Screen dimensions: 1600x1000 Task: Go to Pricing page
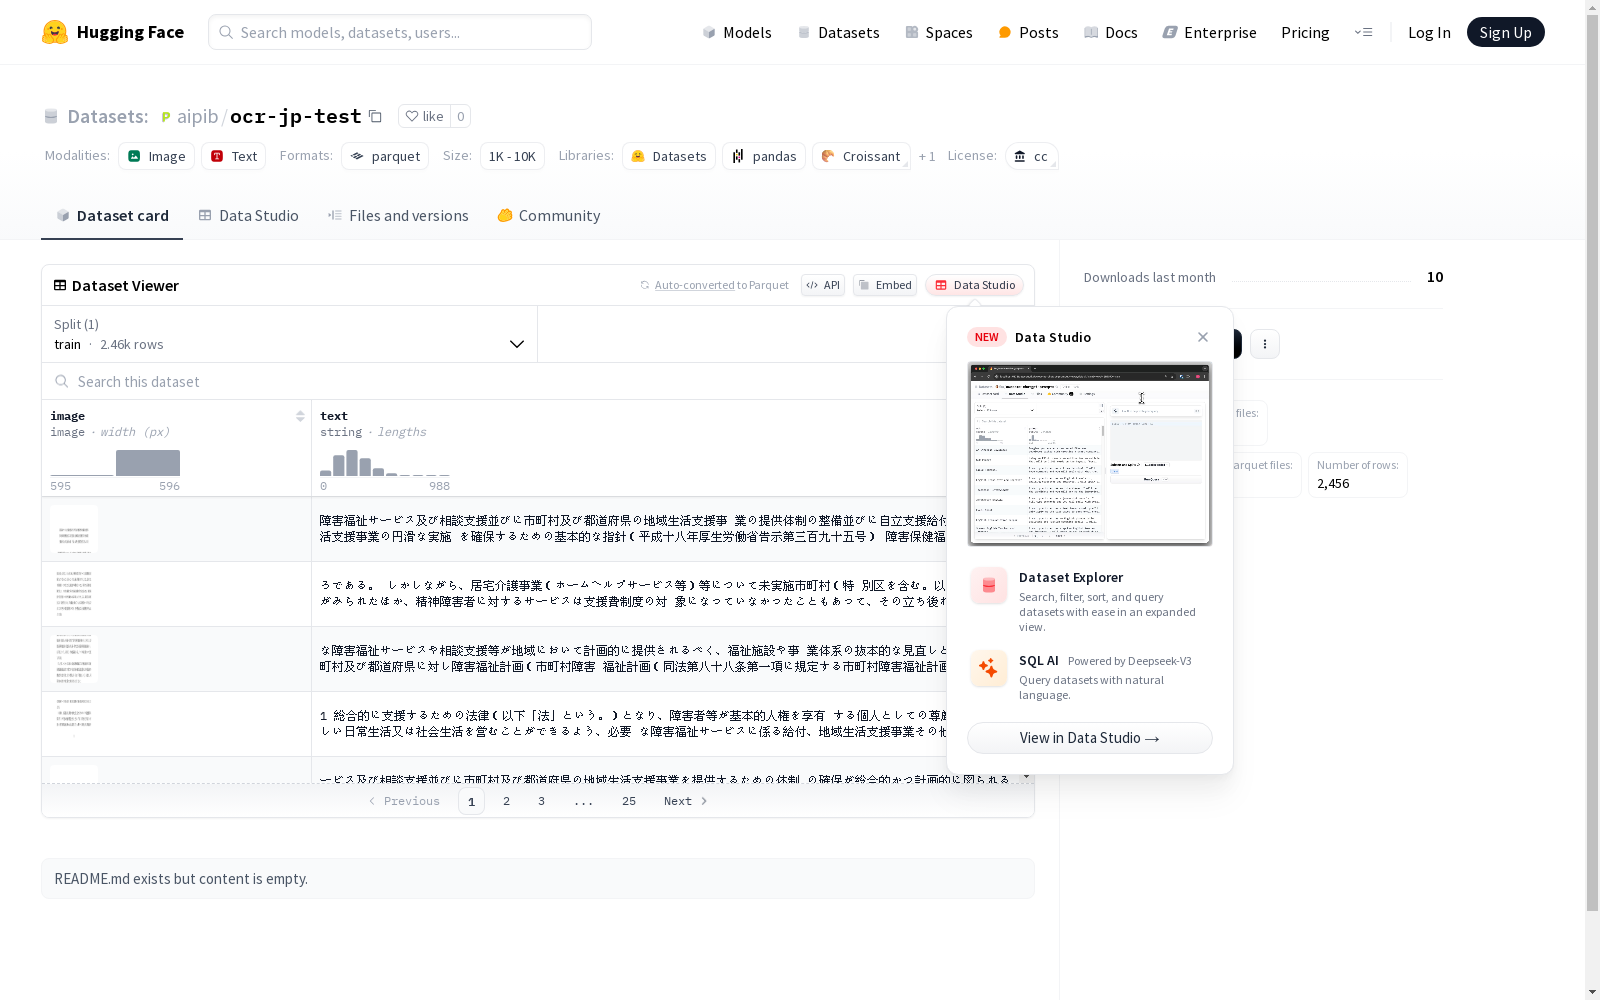[x=1305, y=32]
